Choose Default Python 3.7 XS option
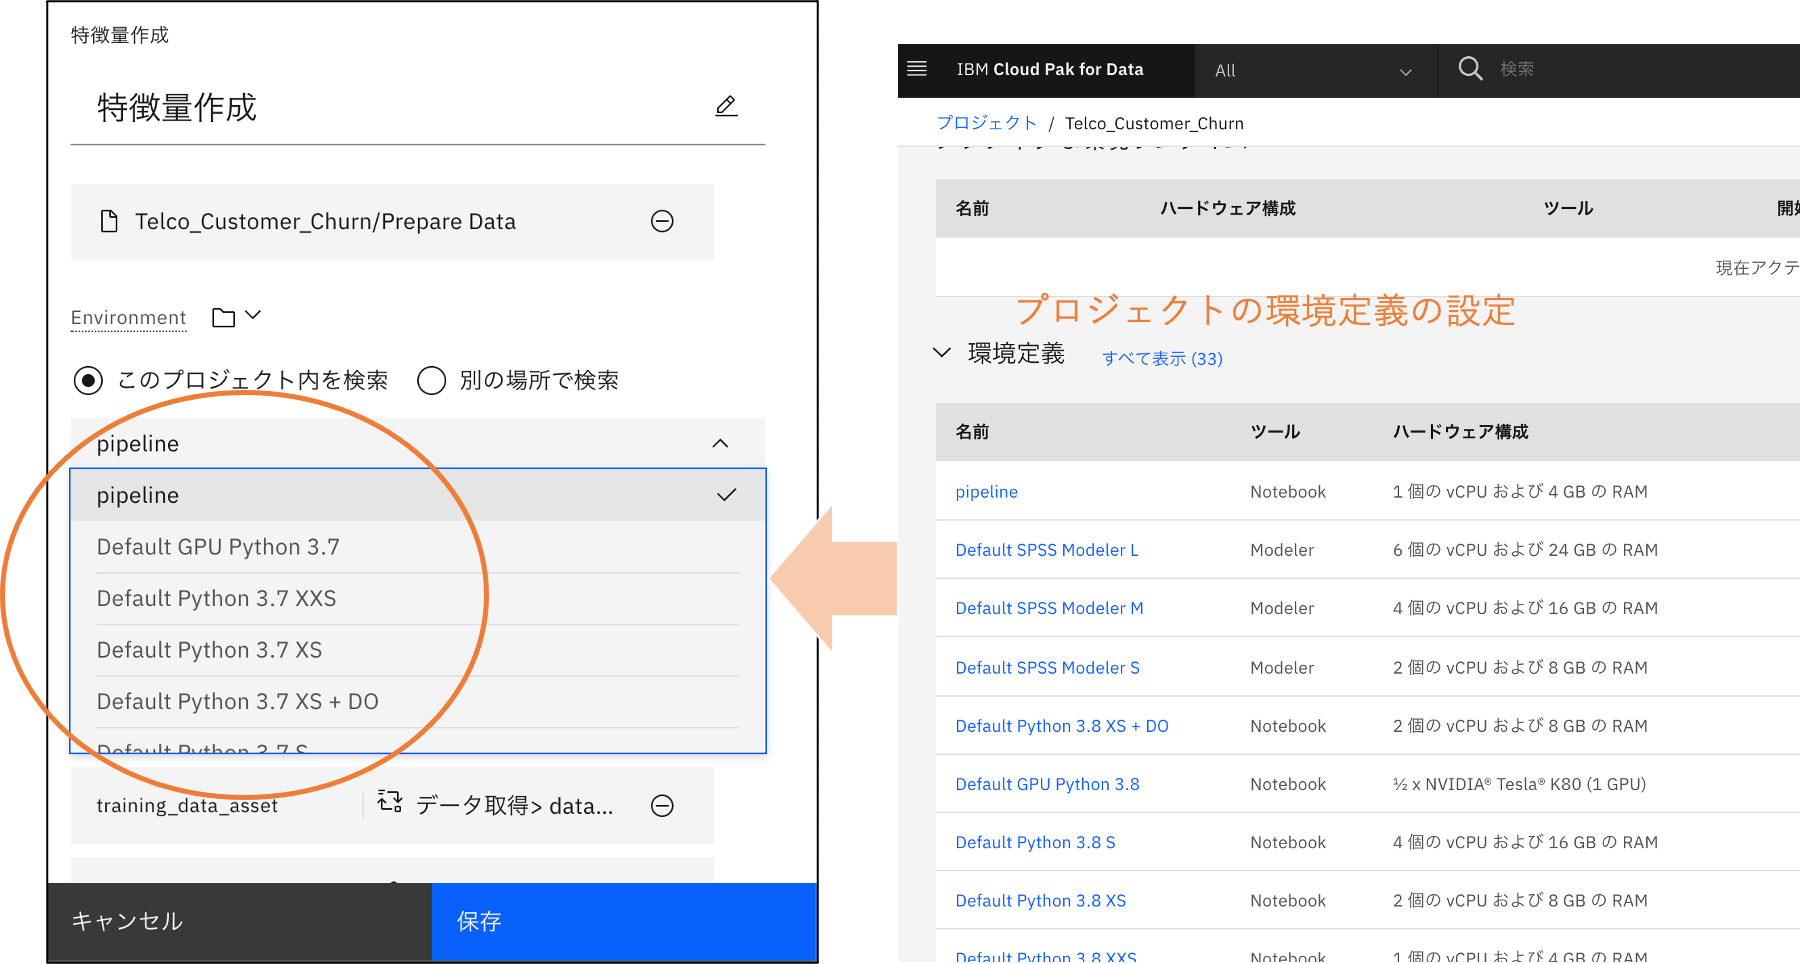1800x964 pixels. tap(418, 650)
